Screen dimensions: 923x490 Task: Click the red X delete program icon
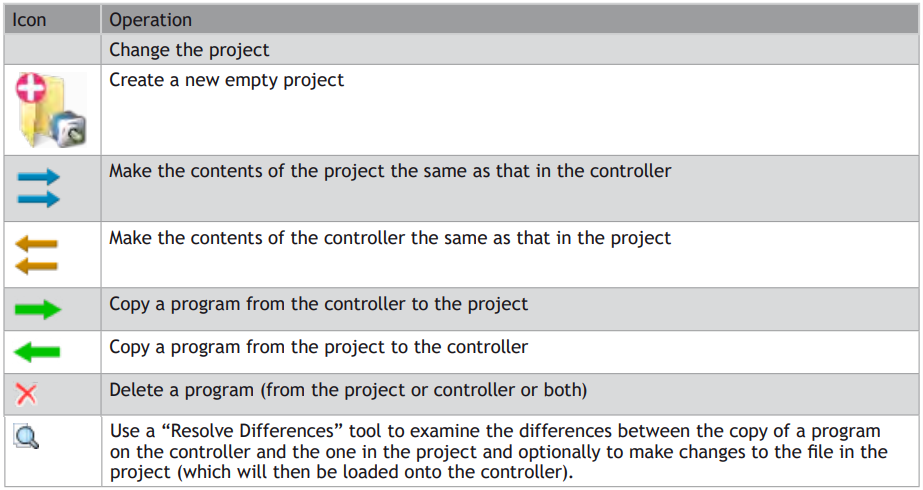(26, 394)
